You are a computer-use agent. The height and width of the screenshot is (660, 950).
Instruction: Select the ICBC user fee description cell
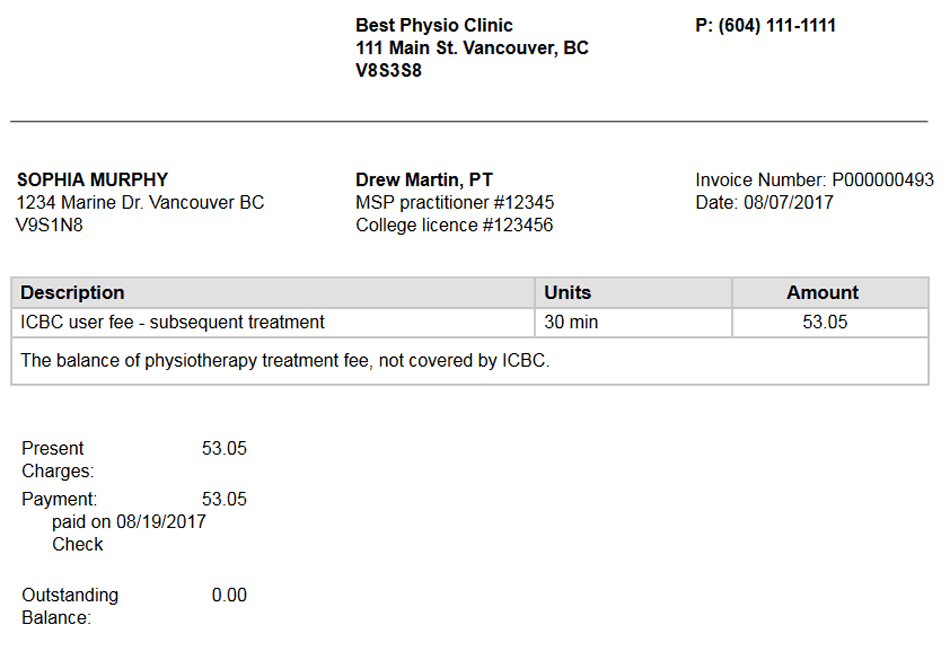(x=172, y=323)
